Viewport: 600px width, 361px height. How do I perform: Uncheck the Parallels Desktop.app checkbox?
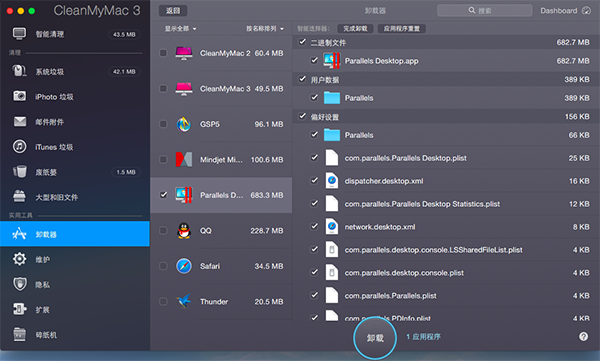point(314,60)
